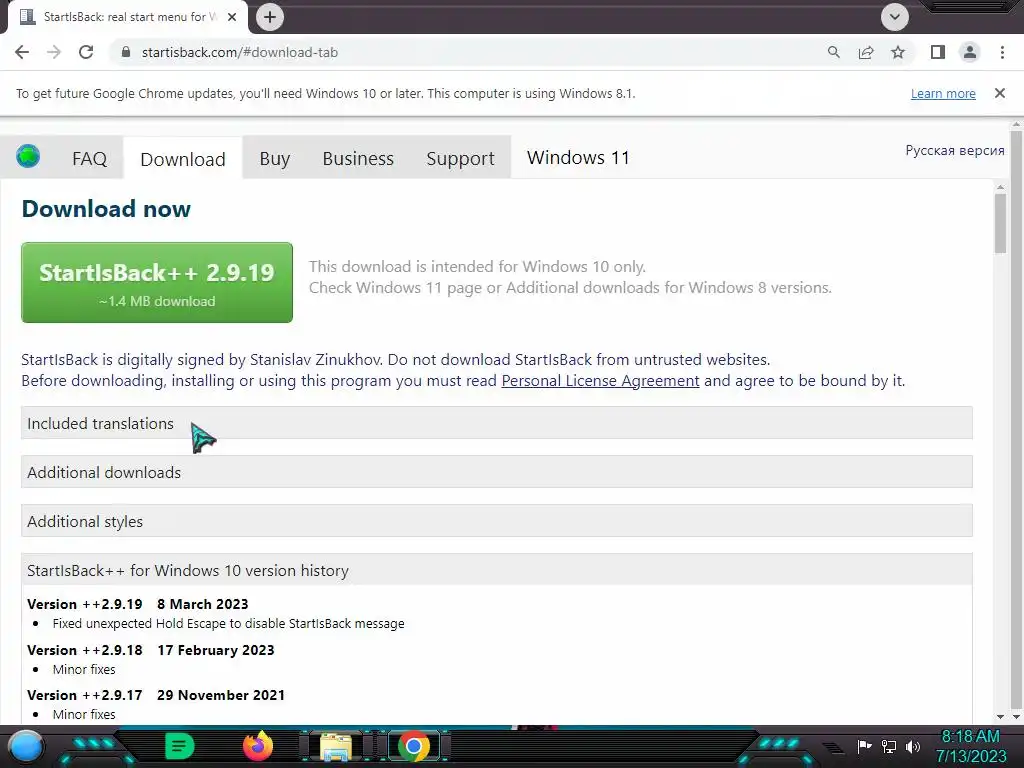Open the Start orb on taskbar
The image size is (1024, 768).
coord(25,746)
